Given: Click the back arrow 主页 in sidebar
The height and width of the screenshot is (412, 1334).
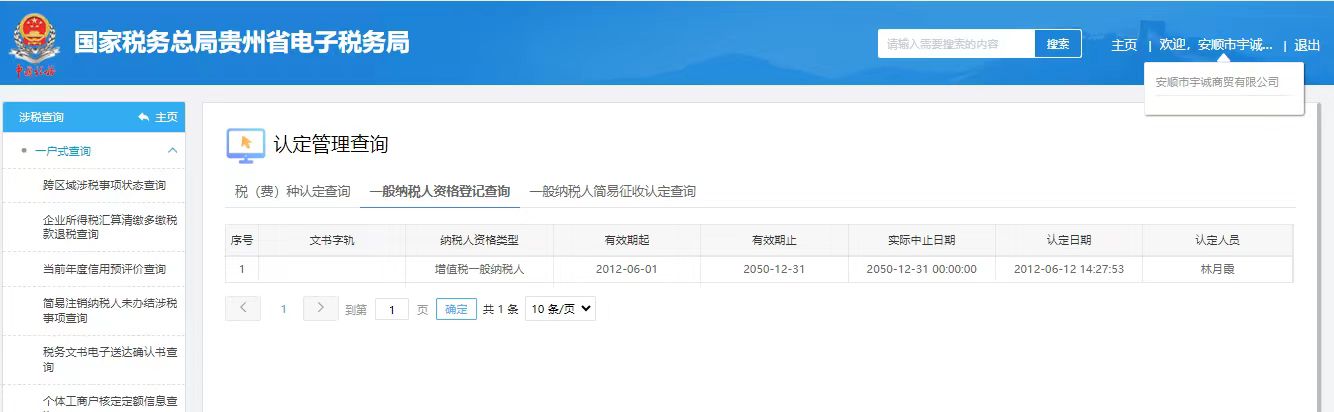Looking at the screenshot, I should [x=158, y=117].
